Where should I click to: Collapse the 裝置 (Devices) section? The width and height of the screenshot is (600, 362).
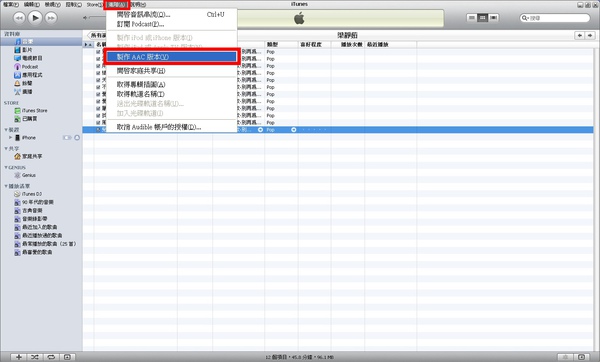tap(6, 130)
